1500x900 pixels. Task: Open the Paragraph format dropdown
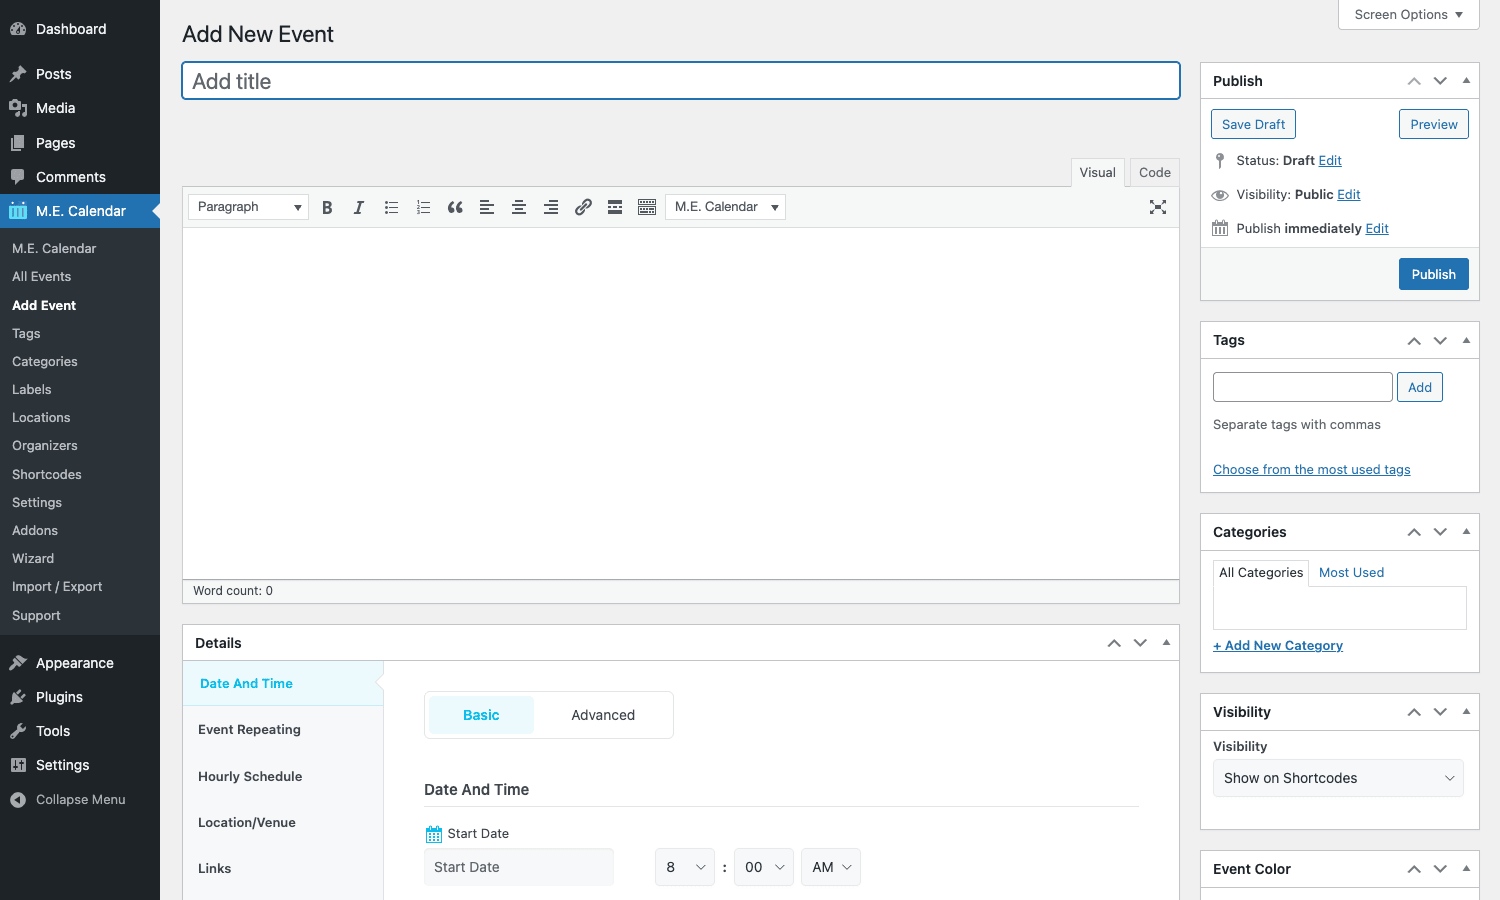click(x=248, y=207)
